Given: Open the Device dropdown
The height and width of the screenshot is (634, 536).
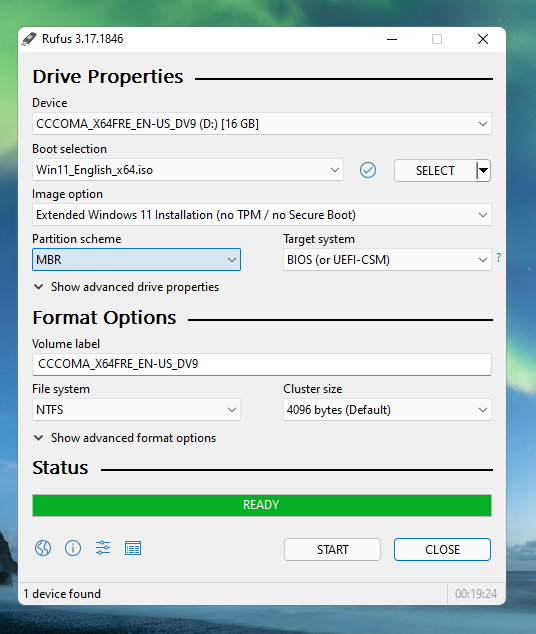Looking at the screenshot, I should coord(262,124).
